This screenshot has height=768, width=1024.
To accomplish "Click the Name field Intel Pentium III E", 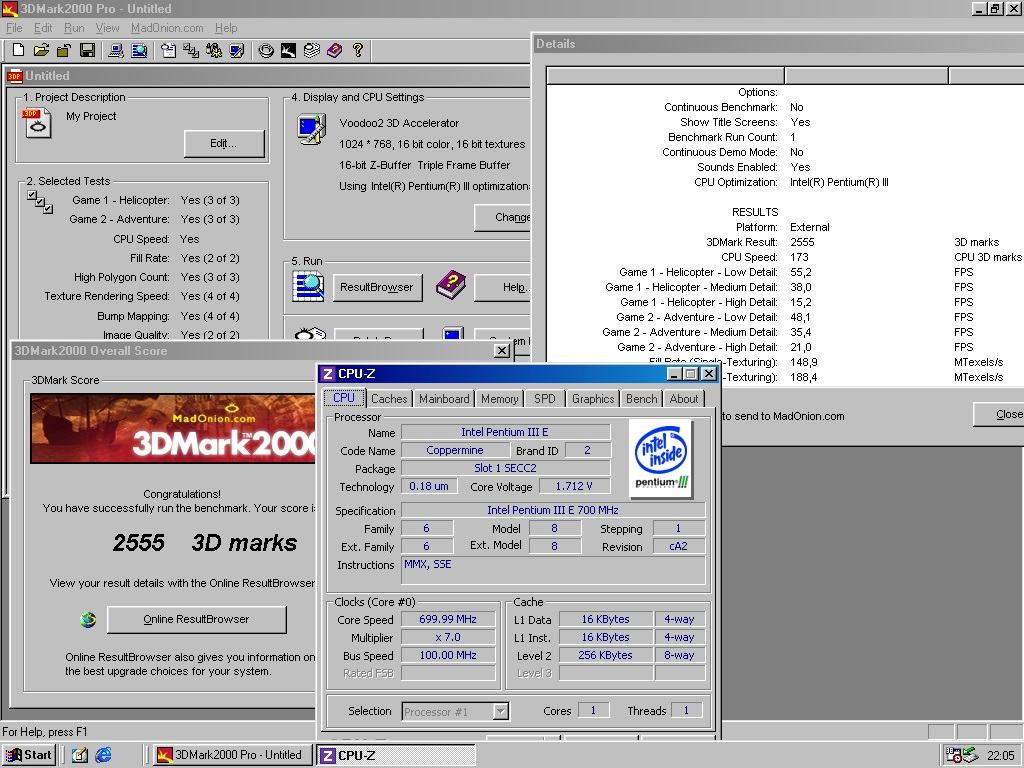I will (505, 432).
